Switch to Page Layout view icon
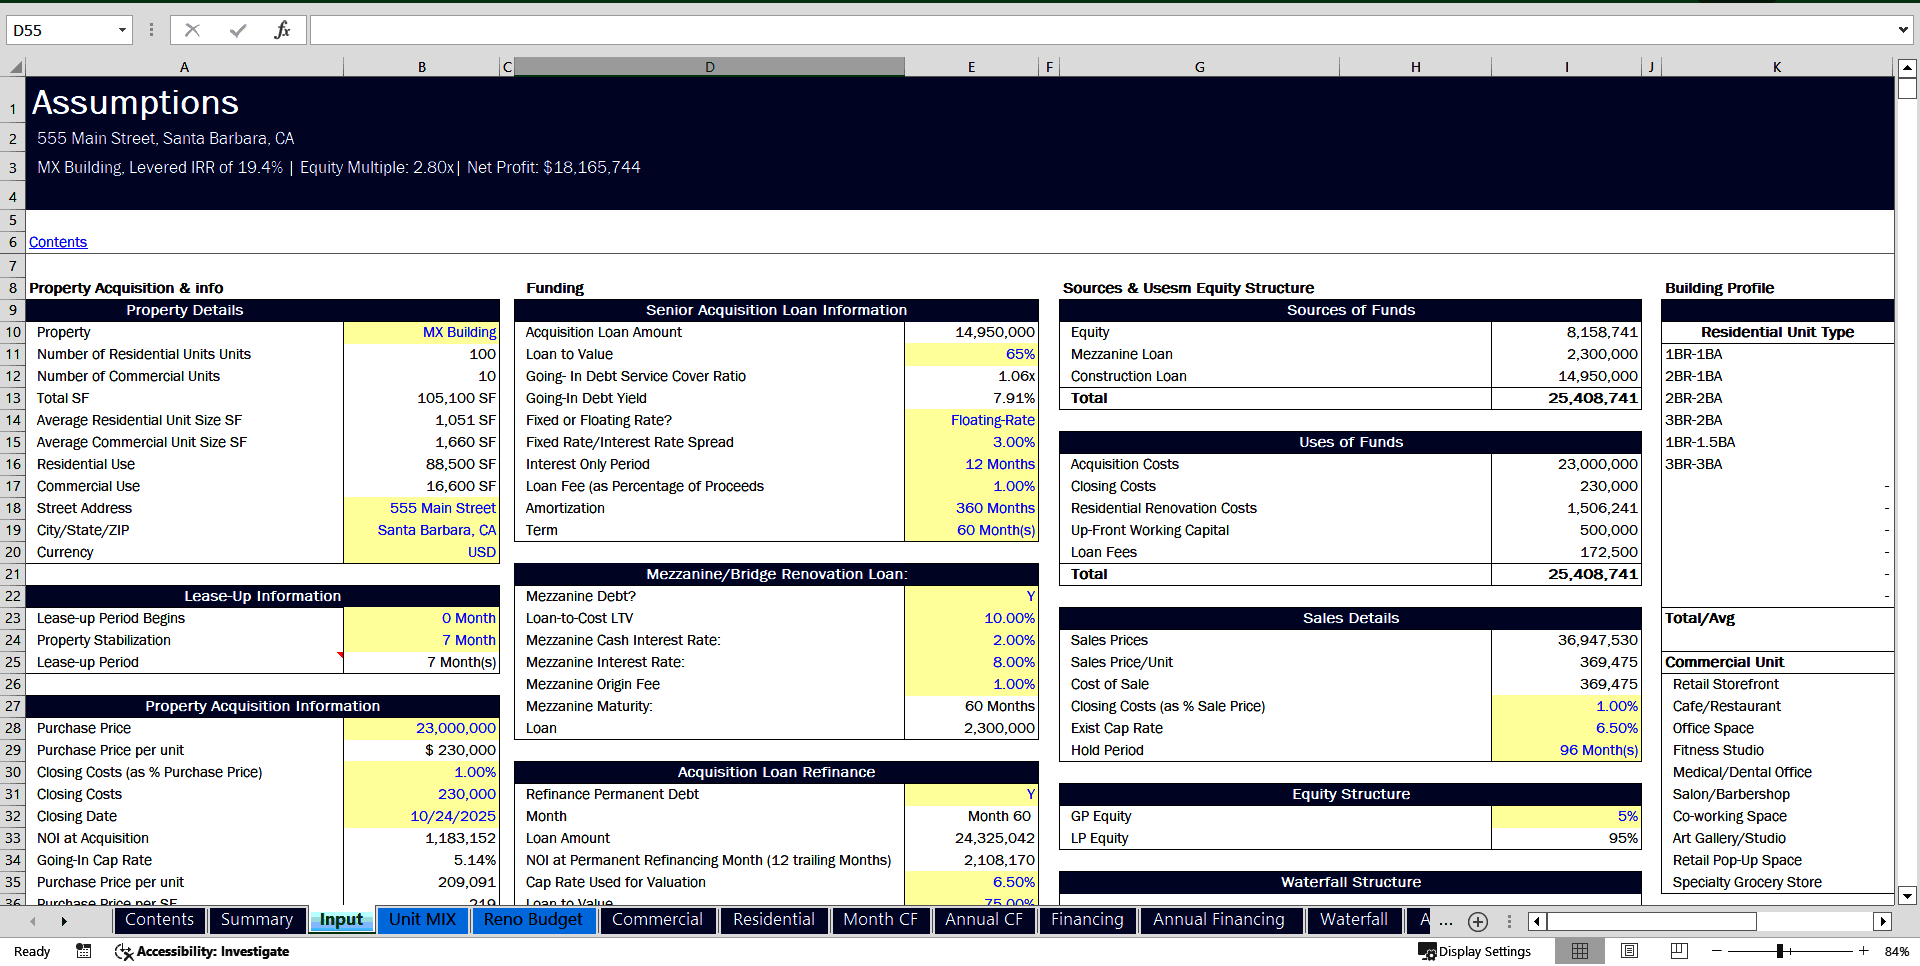 pyautogui.click(x=1630, y=951)
